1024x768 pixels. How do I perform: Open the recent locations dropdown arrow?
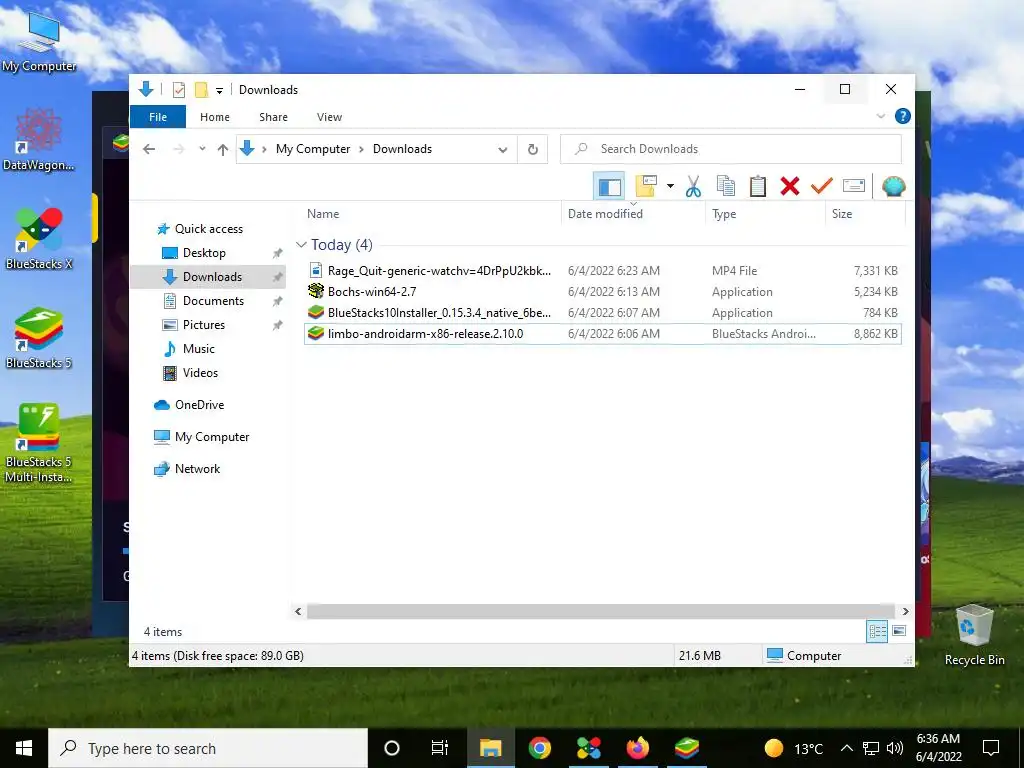[202, 149]
